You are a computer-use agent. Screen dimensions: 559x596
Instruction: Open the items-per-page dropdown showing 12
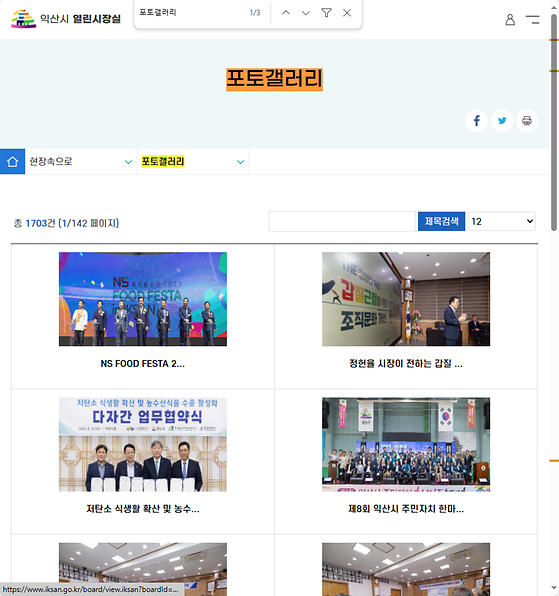[x=502, y=221]
